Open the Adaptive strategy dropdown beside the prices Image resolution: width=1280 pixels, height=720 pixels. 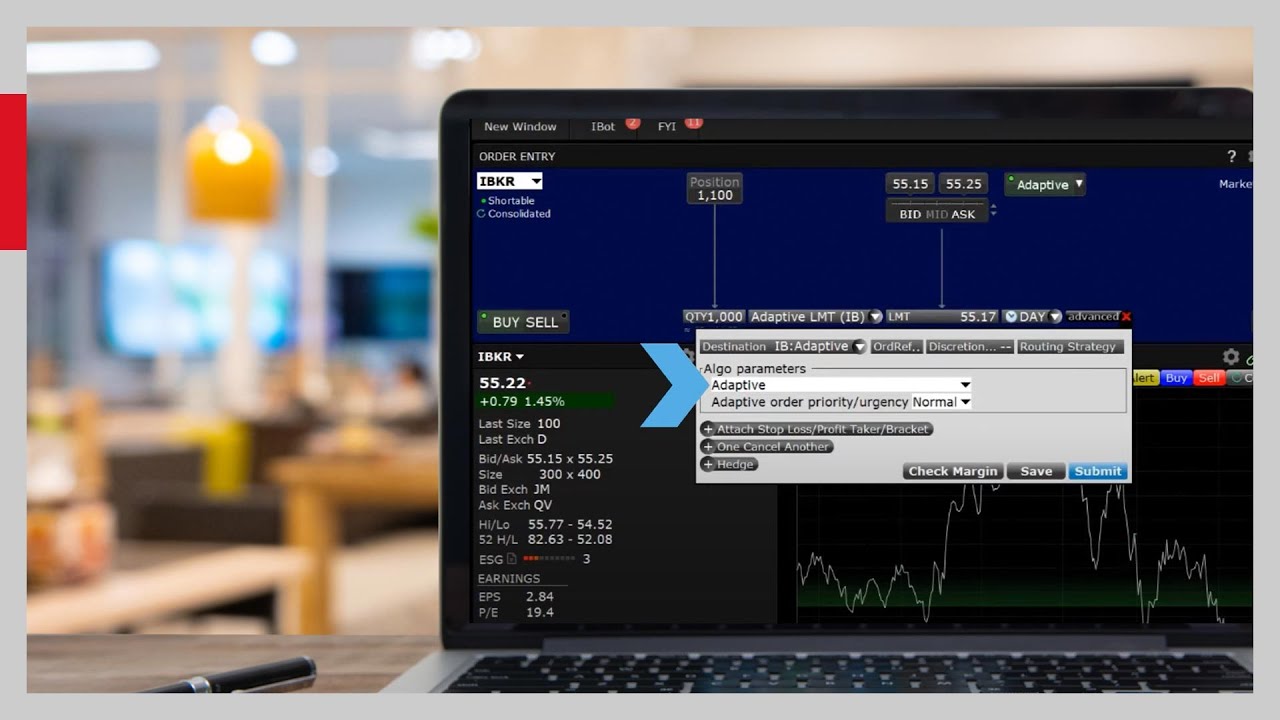click(x=1045, y=184)
